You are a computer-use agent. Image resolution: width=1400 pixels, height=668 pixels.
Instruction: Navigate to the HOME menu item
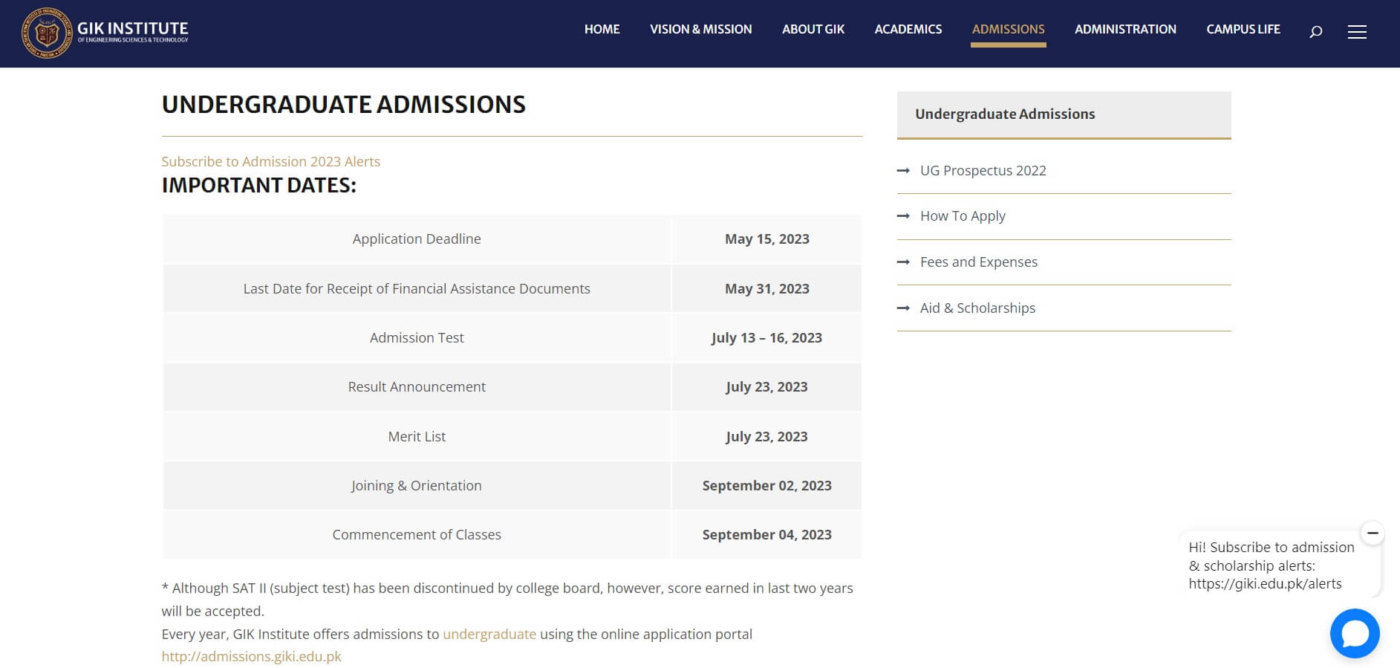pos(602,29)
